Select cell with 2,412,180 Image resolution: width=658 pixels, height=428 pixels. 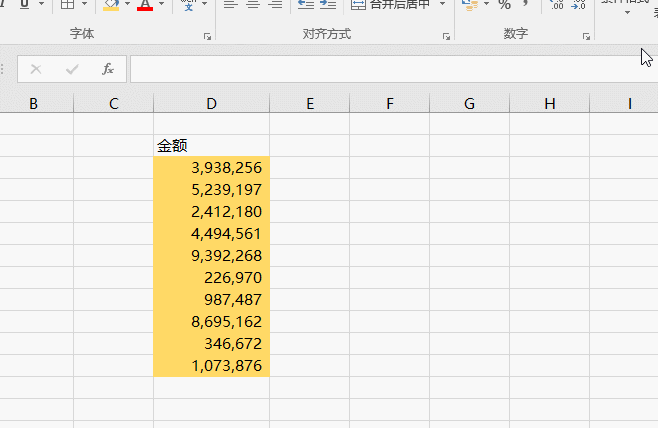[x=212, y=211]
